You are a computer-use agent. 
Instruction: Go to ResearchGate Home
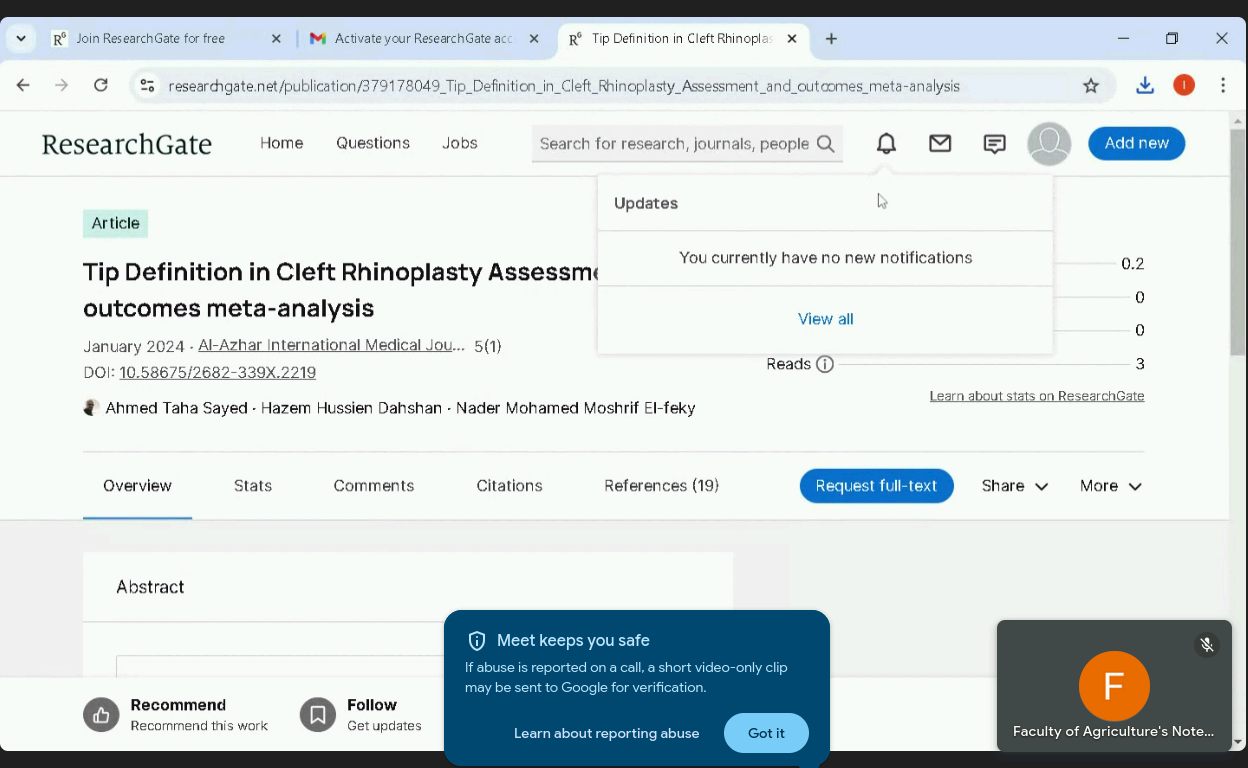point(281,143)
